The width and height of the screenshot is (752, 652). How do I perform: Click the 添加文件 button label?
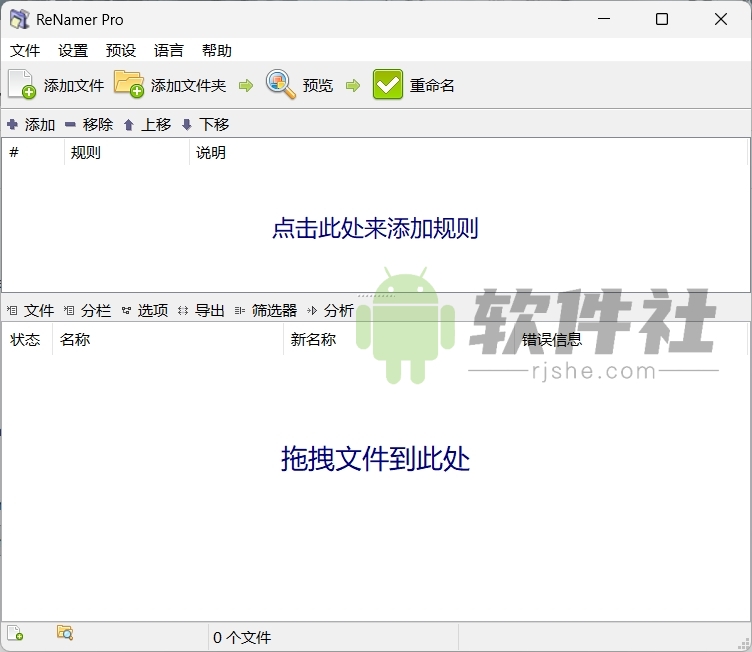[74, 85]
